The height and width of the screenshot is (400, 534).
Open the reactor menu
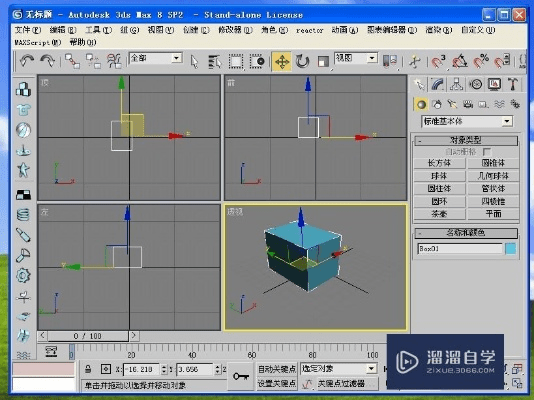click(x=309, y=30)
